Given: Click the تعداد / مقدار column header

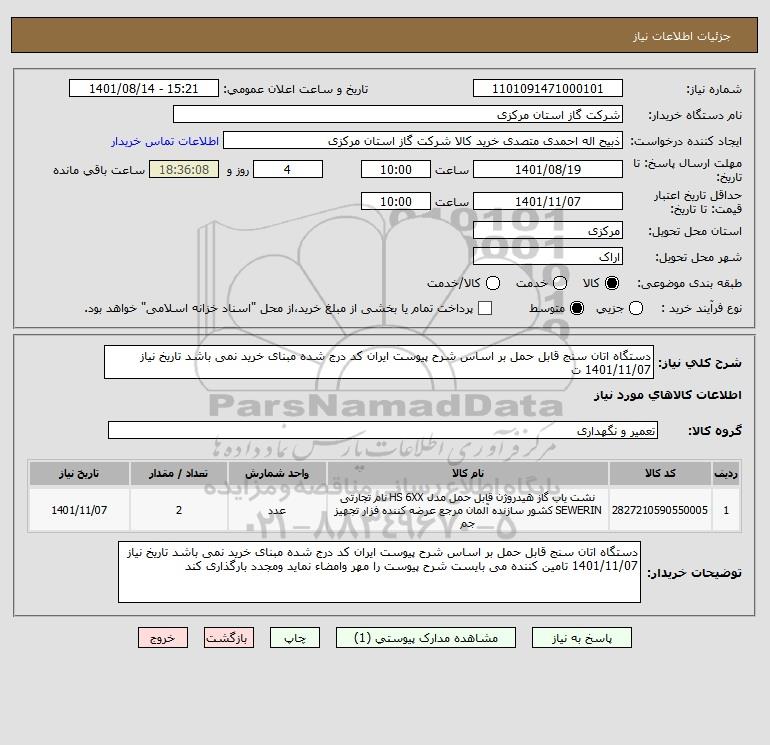Looking at the screenshot, I should click(x=179, y=473).
